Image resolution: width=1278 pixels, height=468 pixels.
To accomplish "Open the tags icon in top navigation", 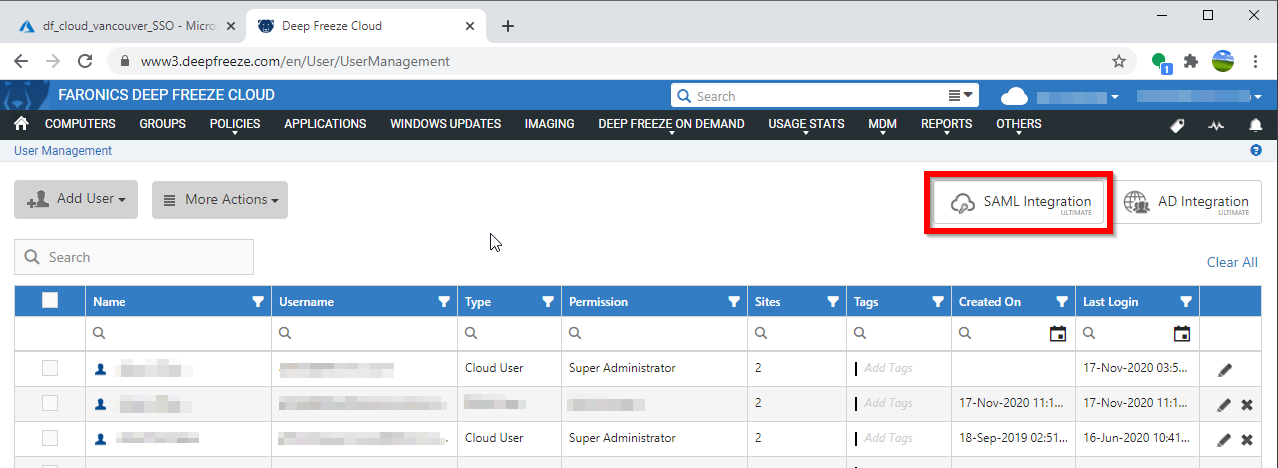I will pos(1177,125).
